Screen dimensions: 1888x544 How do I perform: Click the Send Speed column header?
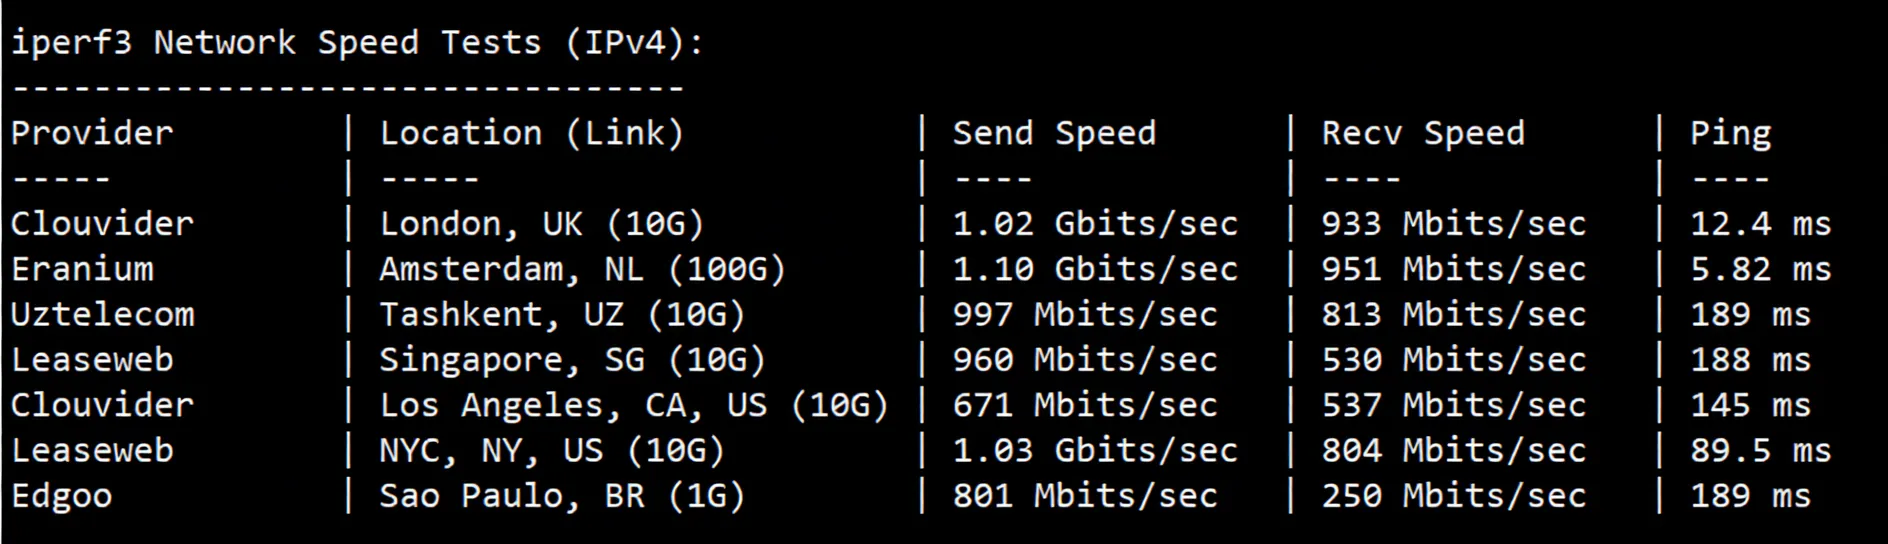point(1054,133)
